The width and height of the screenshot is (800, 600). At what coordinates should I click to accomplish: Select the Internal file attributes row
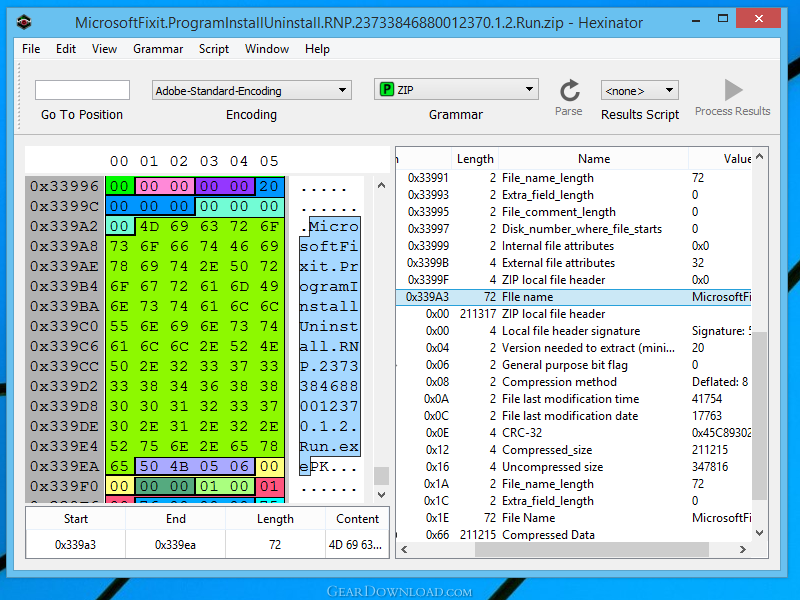click(x=573, y=246)
